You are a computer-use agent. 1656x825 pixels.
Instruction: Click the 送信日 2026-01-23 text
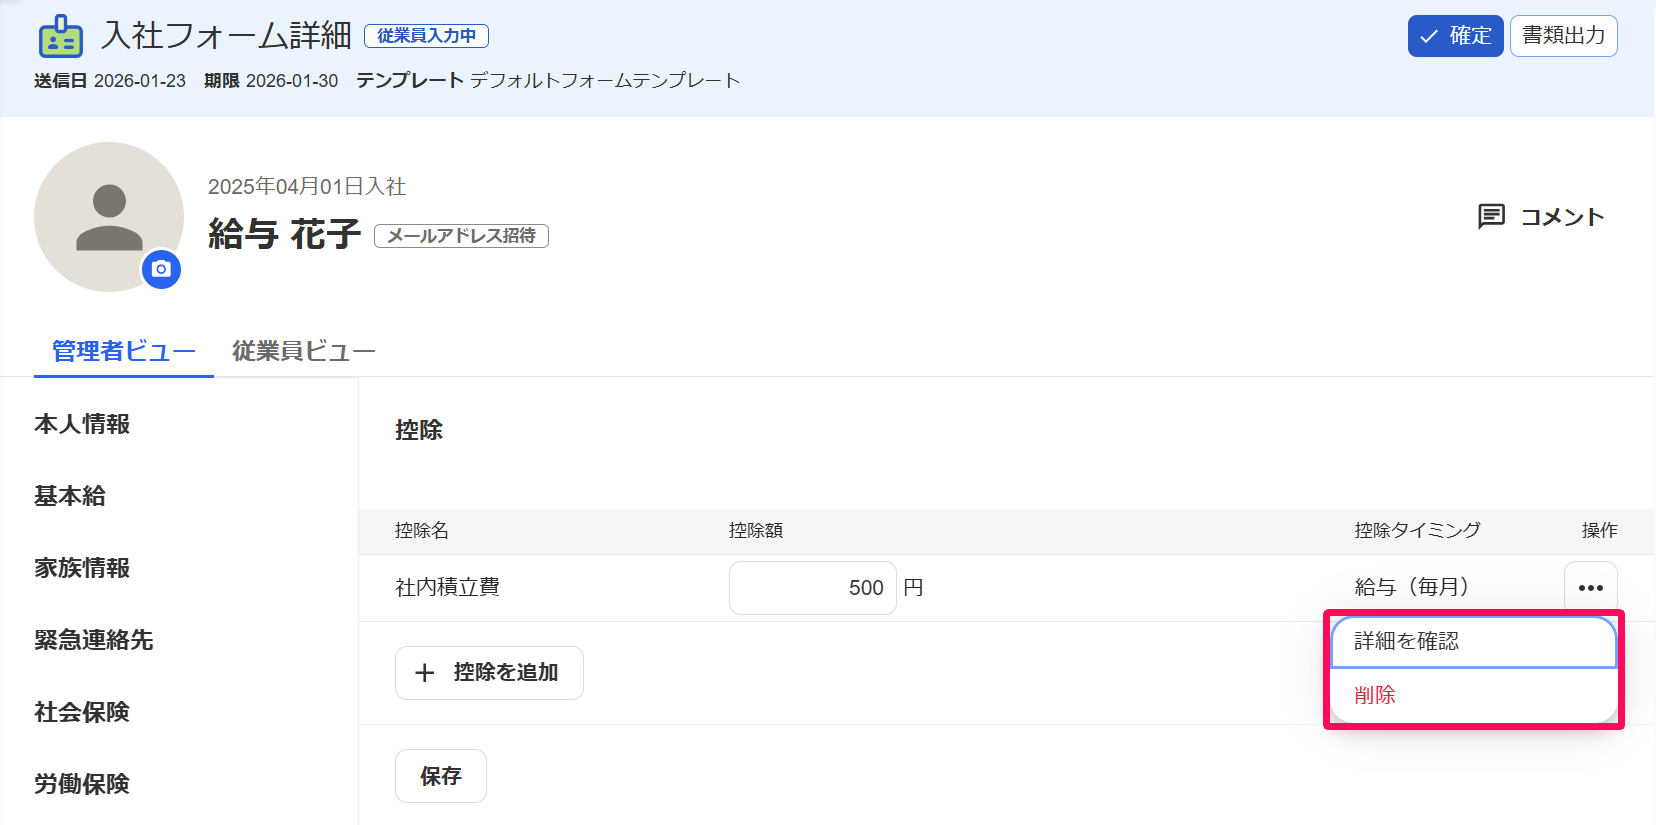[110, 81]
